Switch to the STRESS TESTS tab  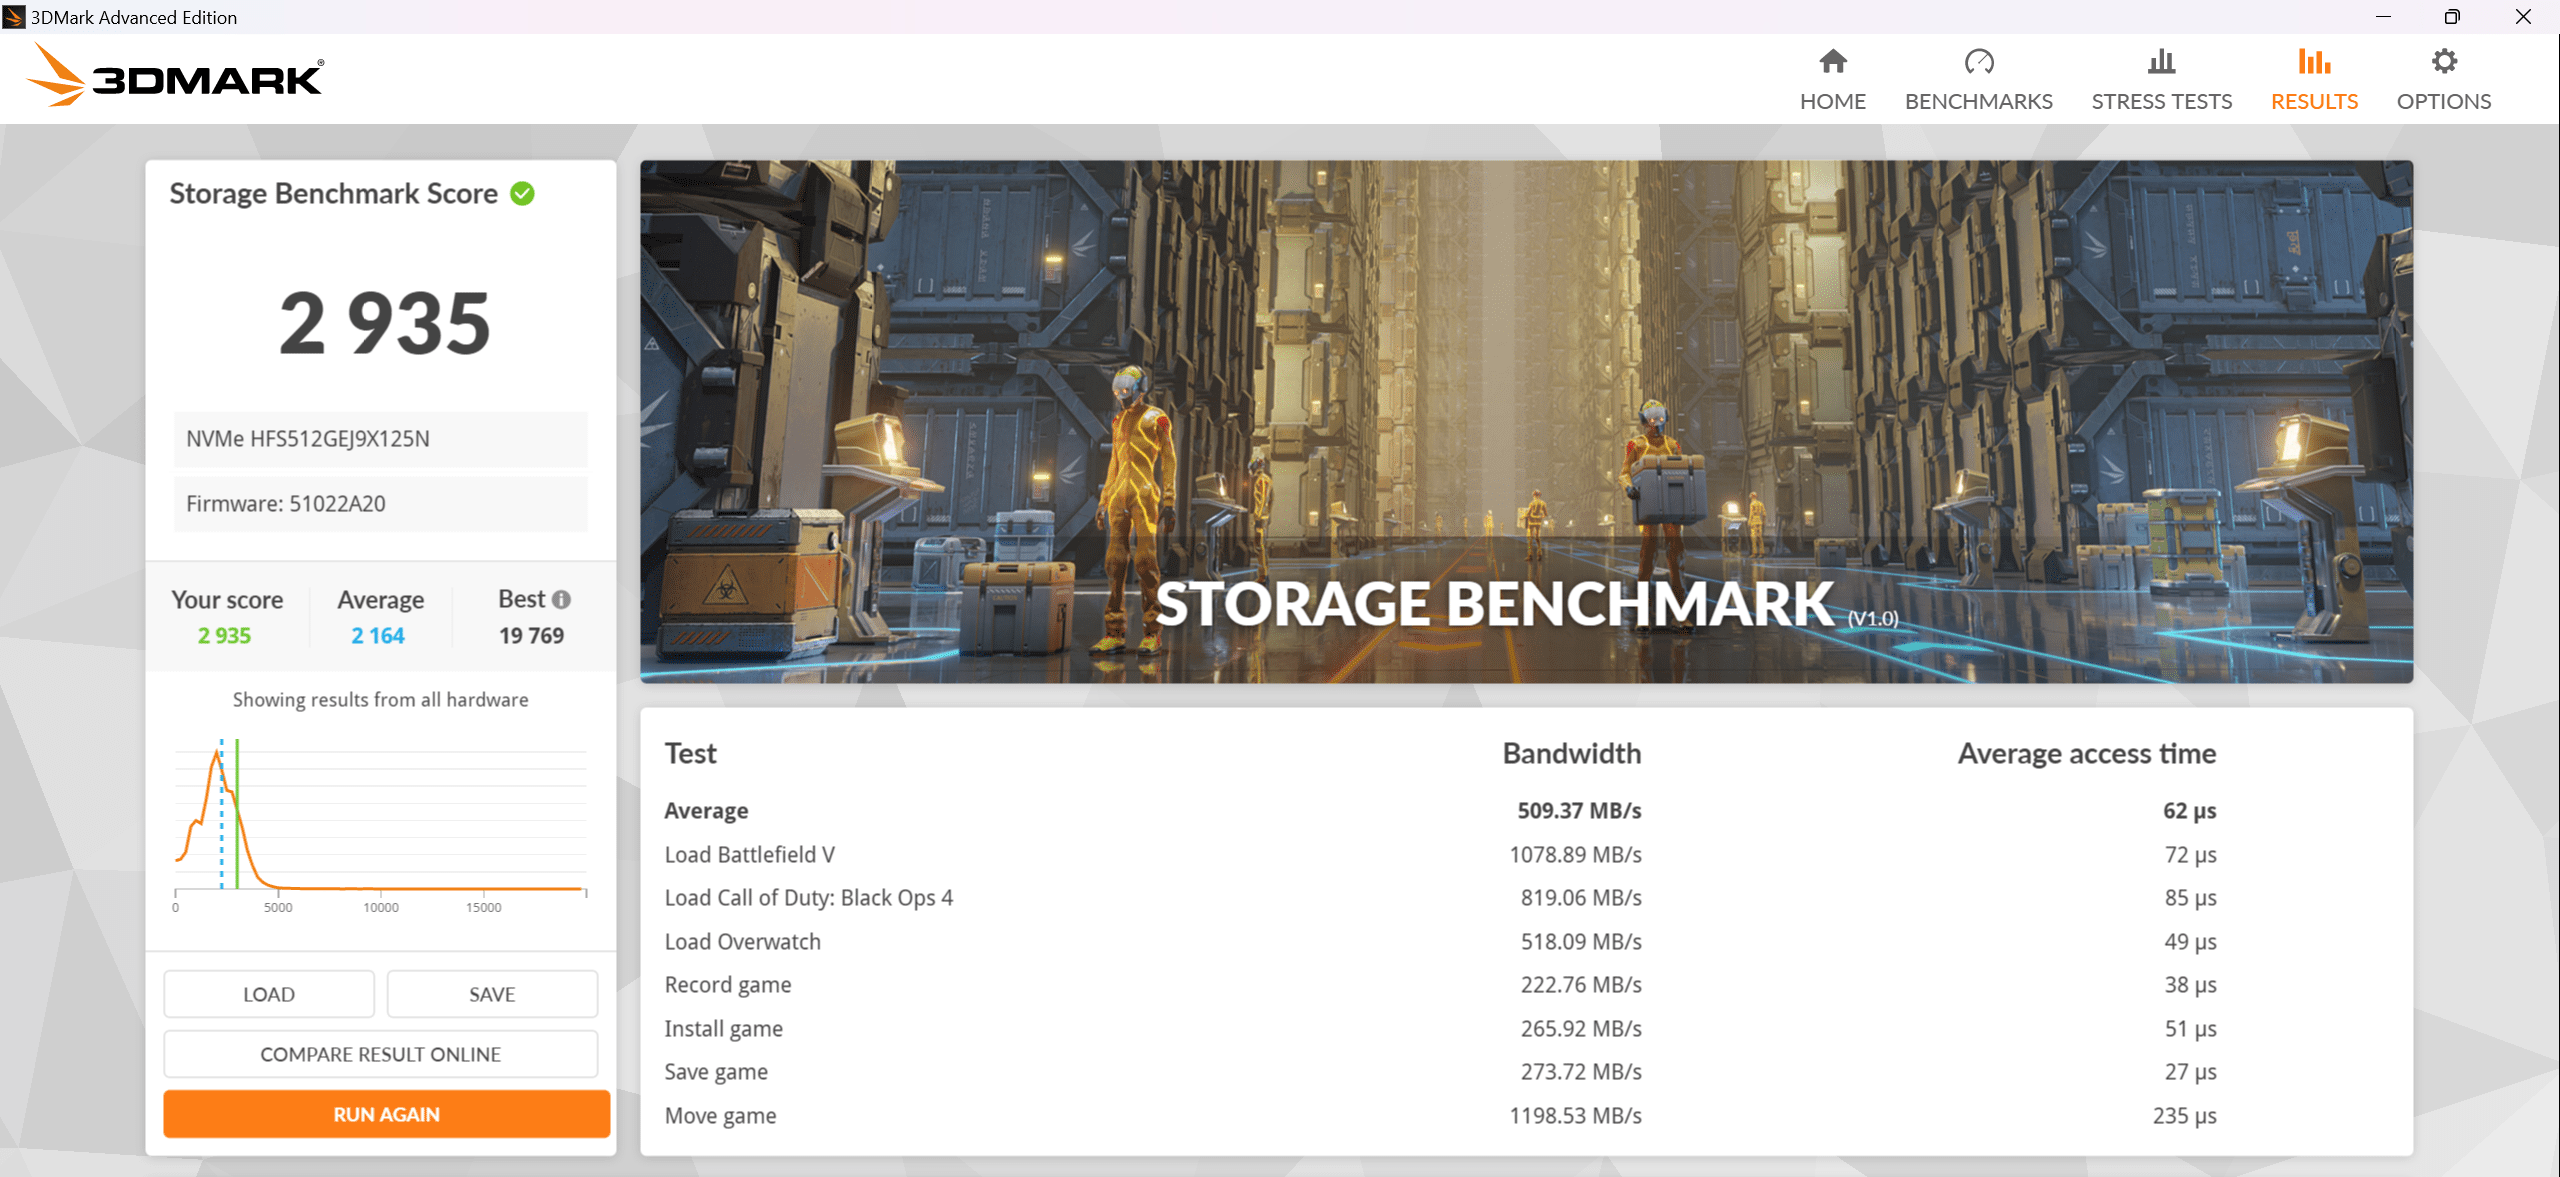pyautogui.click(x=2161, y=101)
